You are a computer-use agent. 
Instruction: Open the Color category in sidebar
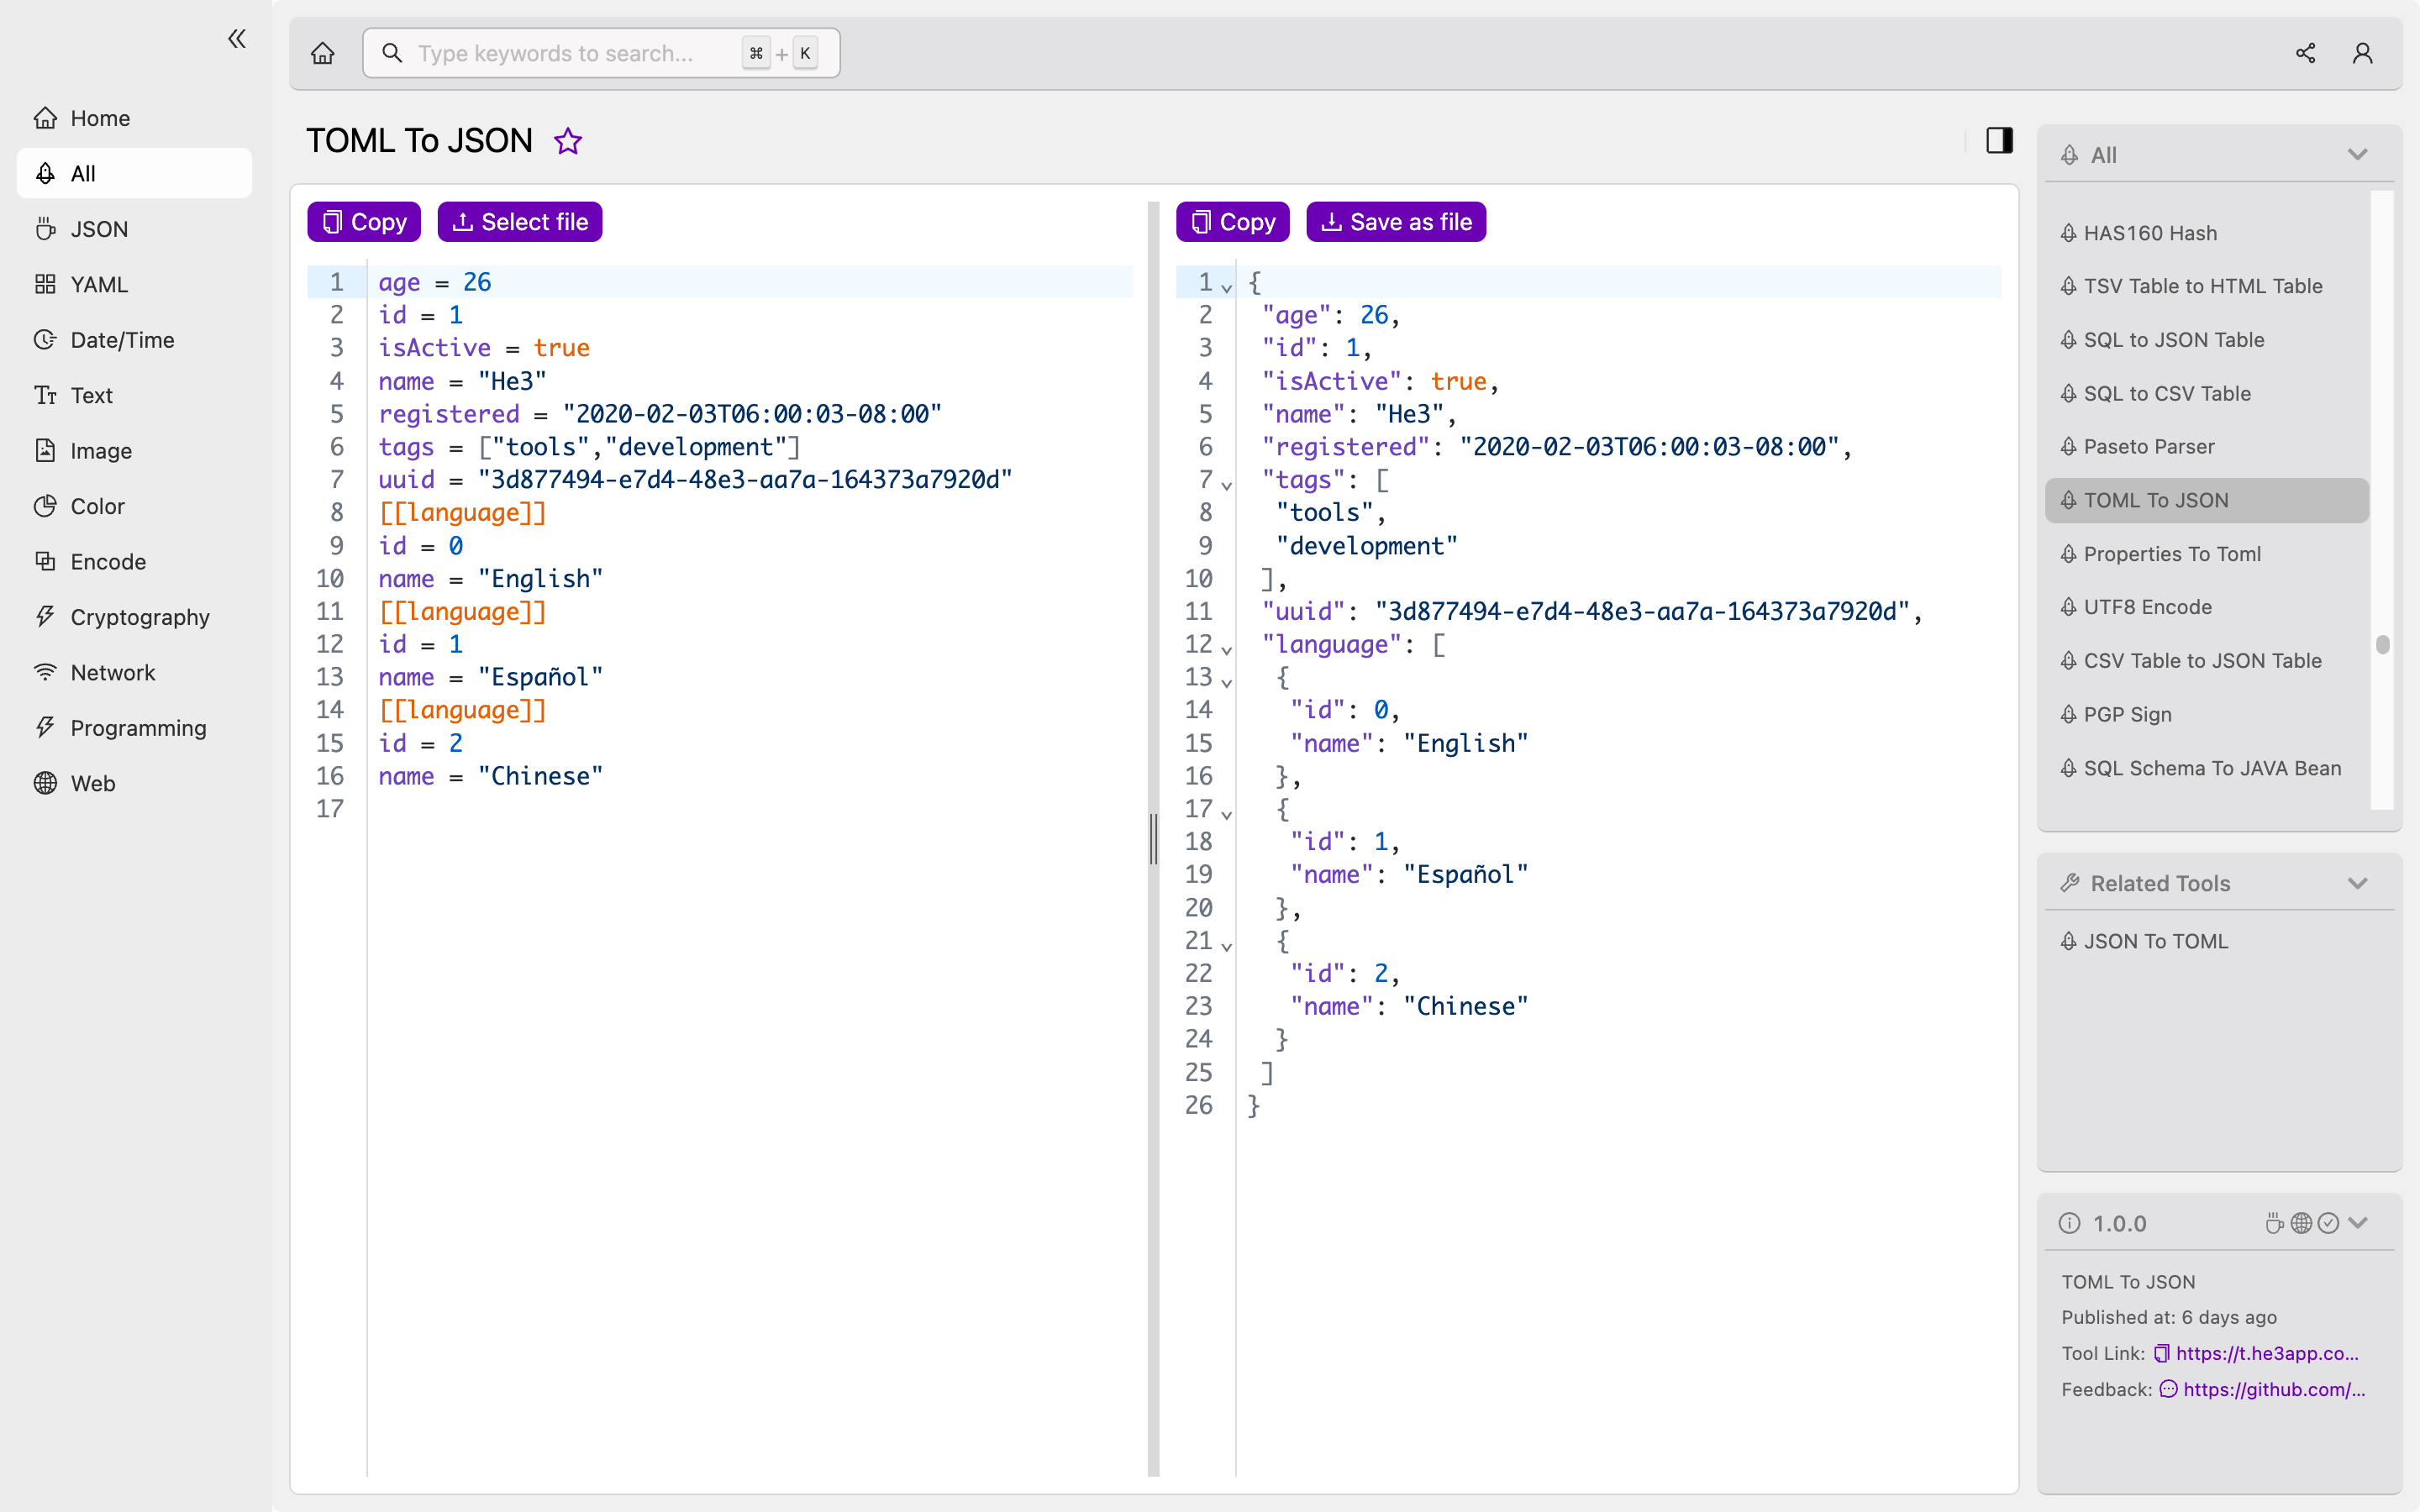tap(134, 506)
